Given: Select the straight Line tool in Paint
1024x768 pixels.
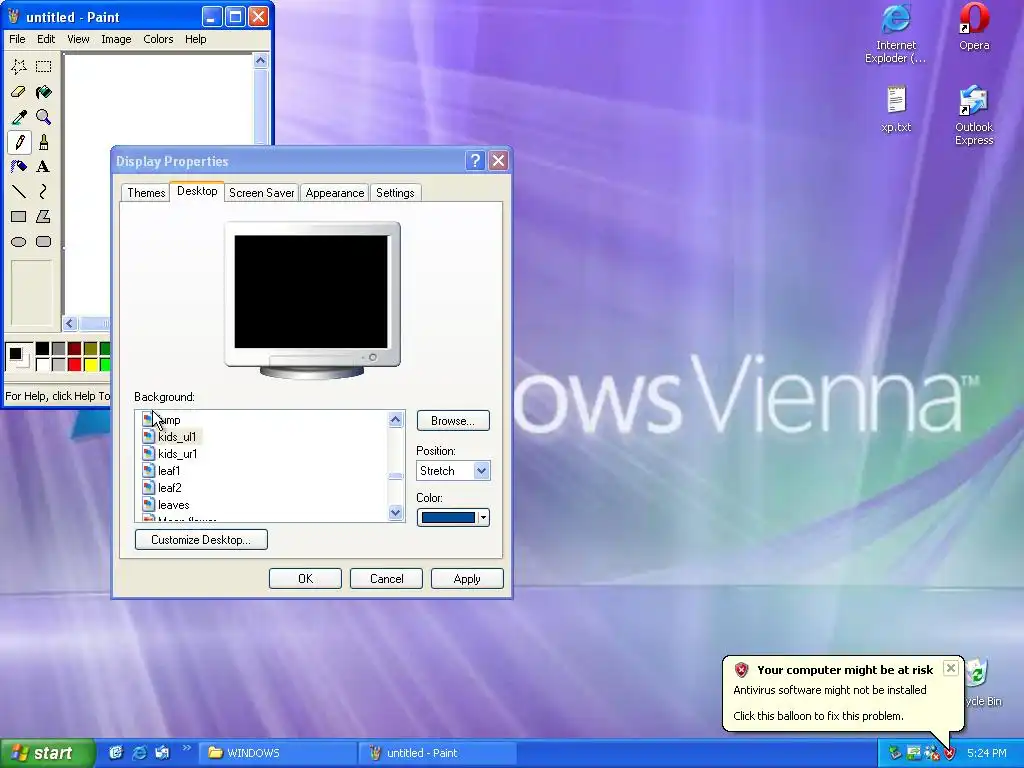Looking at the screenshot, I should (x=19, y=191).
